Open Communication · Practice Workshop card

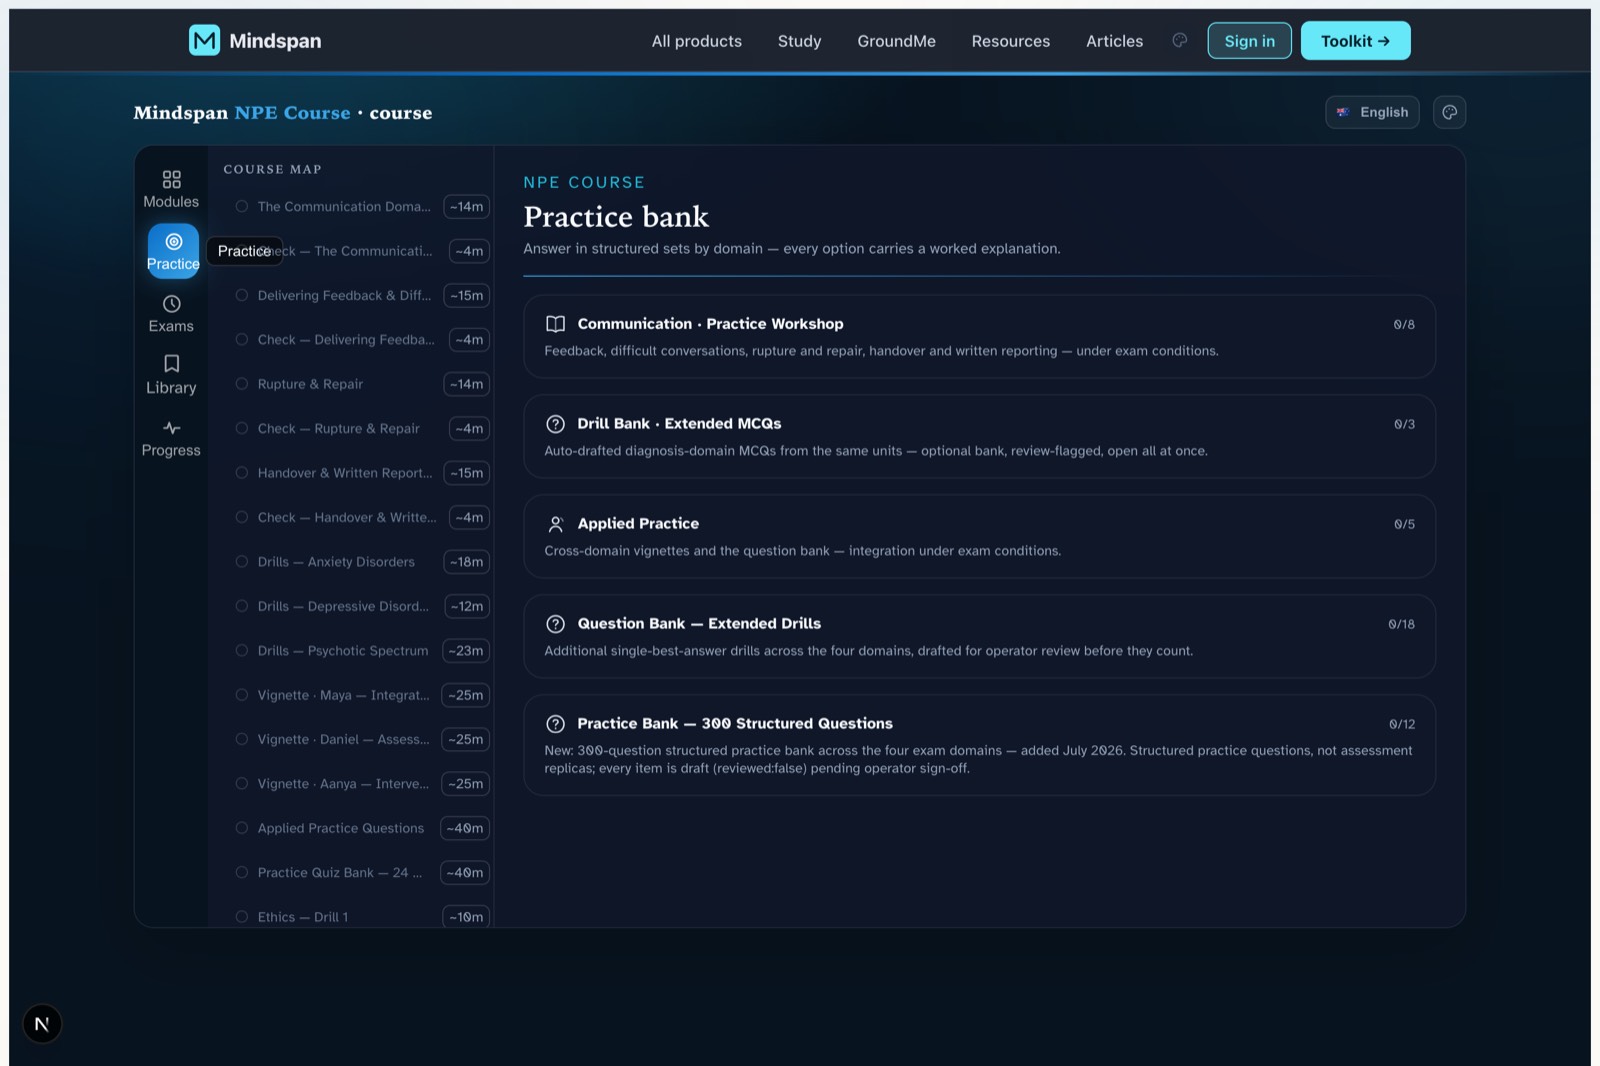(979, 336)
